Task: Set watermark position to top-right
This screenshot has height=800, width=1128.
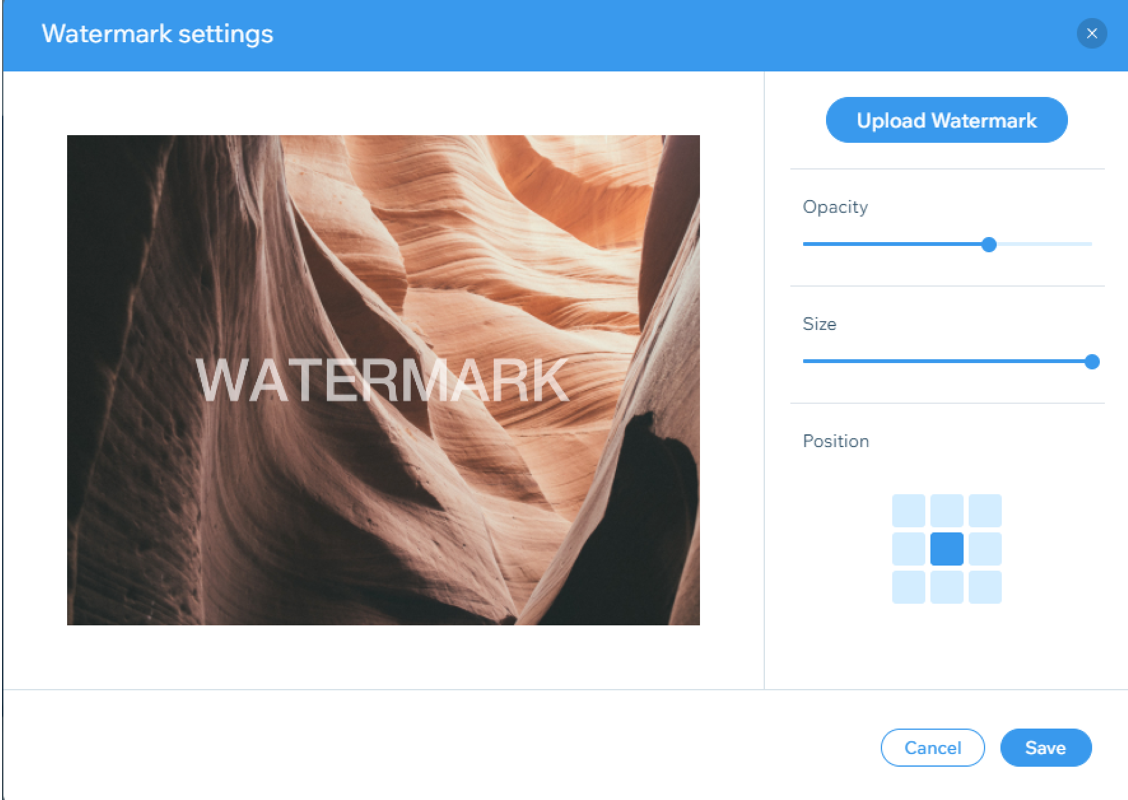Action: [985, 511]
